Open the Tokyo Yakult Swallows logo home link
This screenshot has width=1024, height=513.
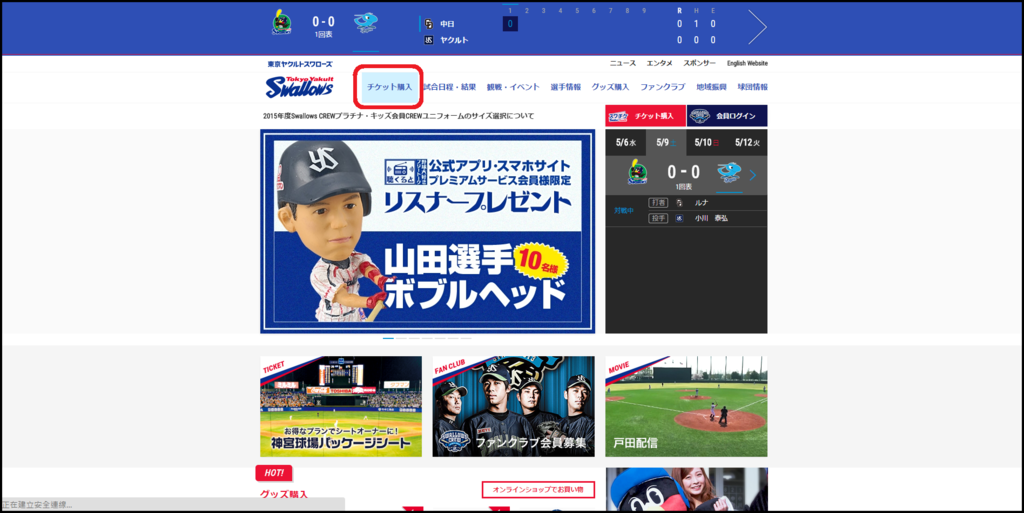pos(300,87)
